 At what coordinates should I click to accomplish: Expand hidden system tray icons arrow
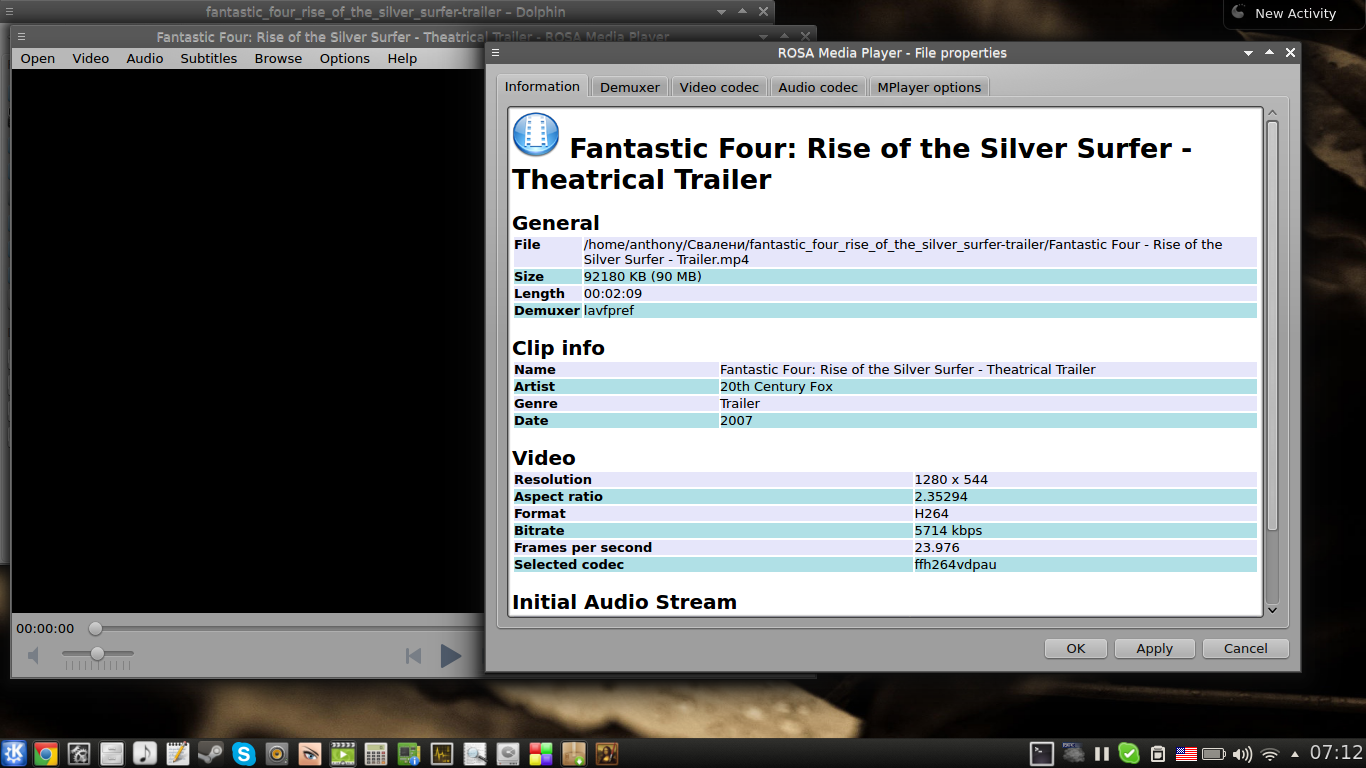pos(1295,753)
